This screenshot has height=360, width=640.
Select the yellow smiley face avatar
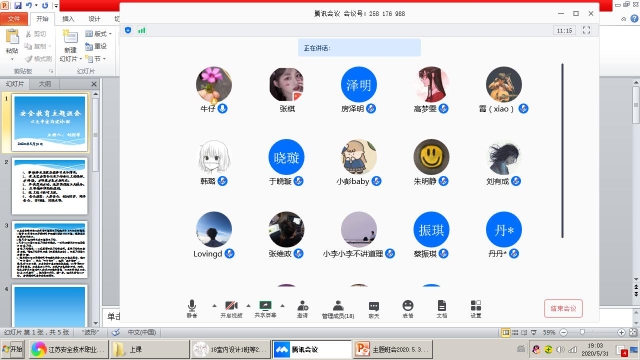point(431,157)
